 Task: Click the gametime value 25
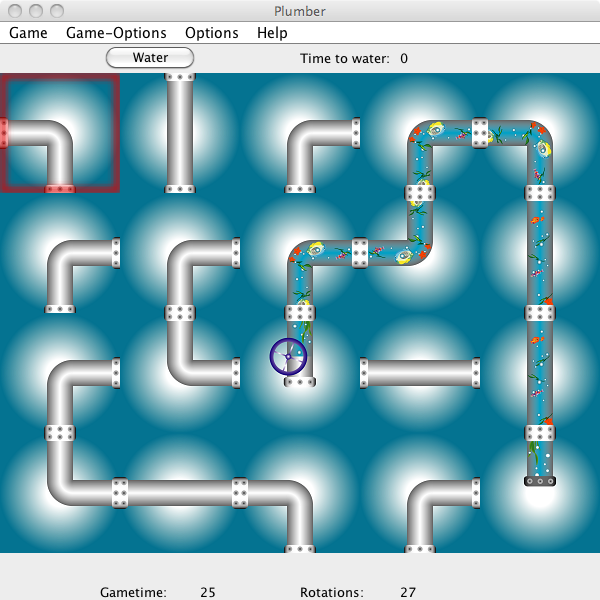click(208, 592)
